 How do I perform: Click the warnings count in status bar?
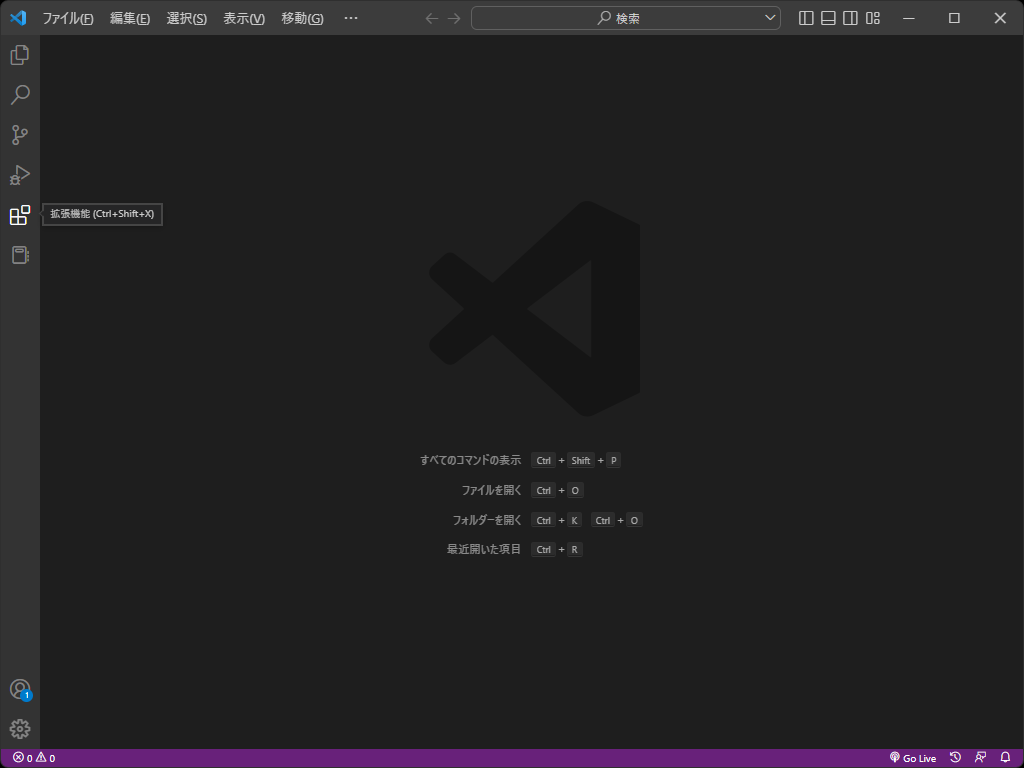point(46,758)
